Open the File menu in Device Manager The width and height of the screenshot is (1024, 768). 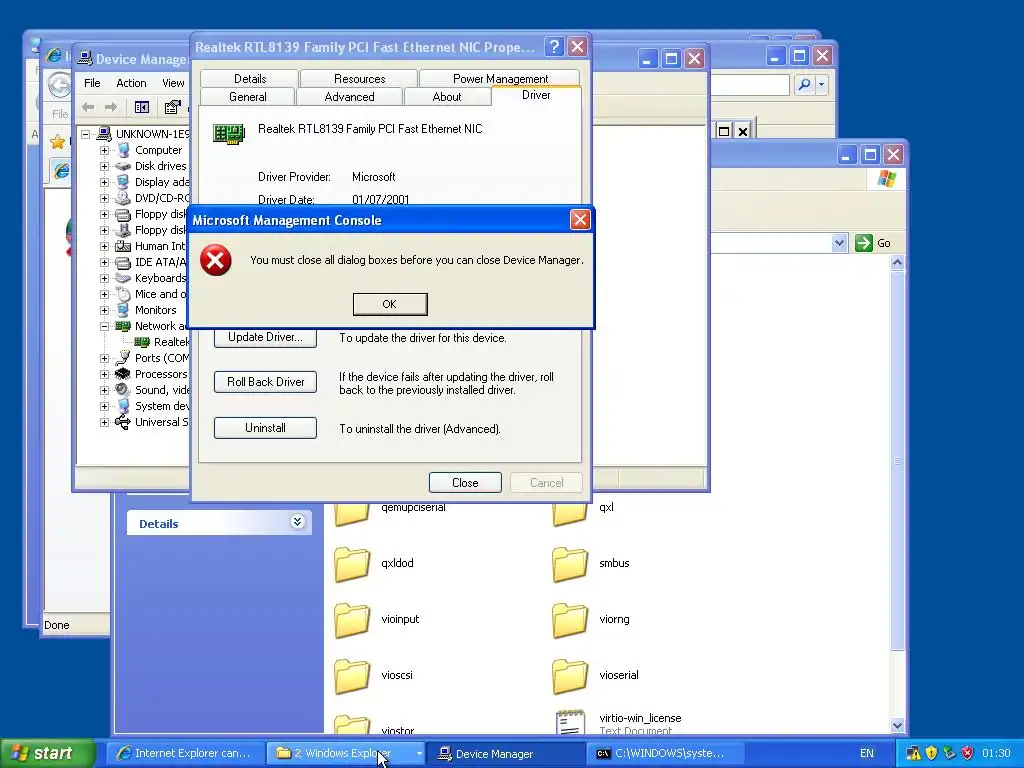click(92, 83)
